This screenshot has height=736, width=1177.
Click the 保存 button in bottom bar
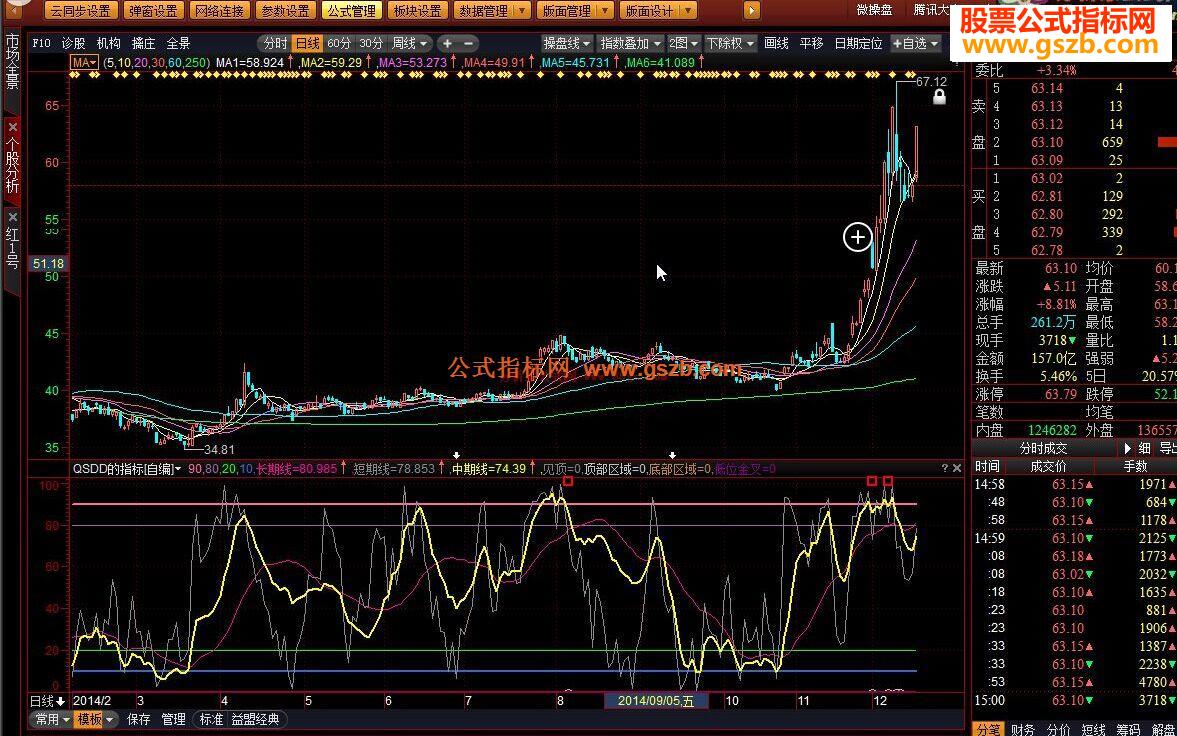tap(139, 719)
